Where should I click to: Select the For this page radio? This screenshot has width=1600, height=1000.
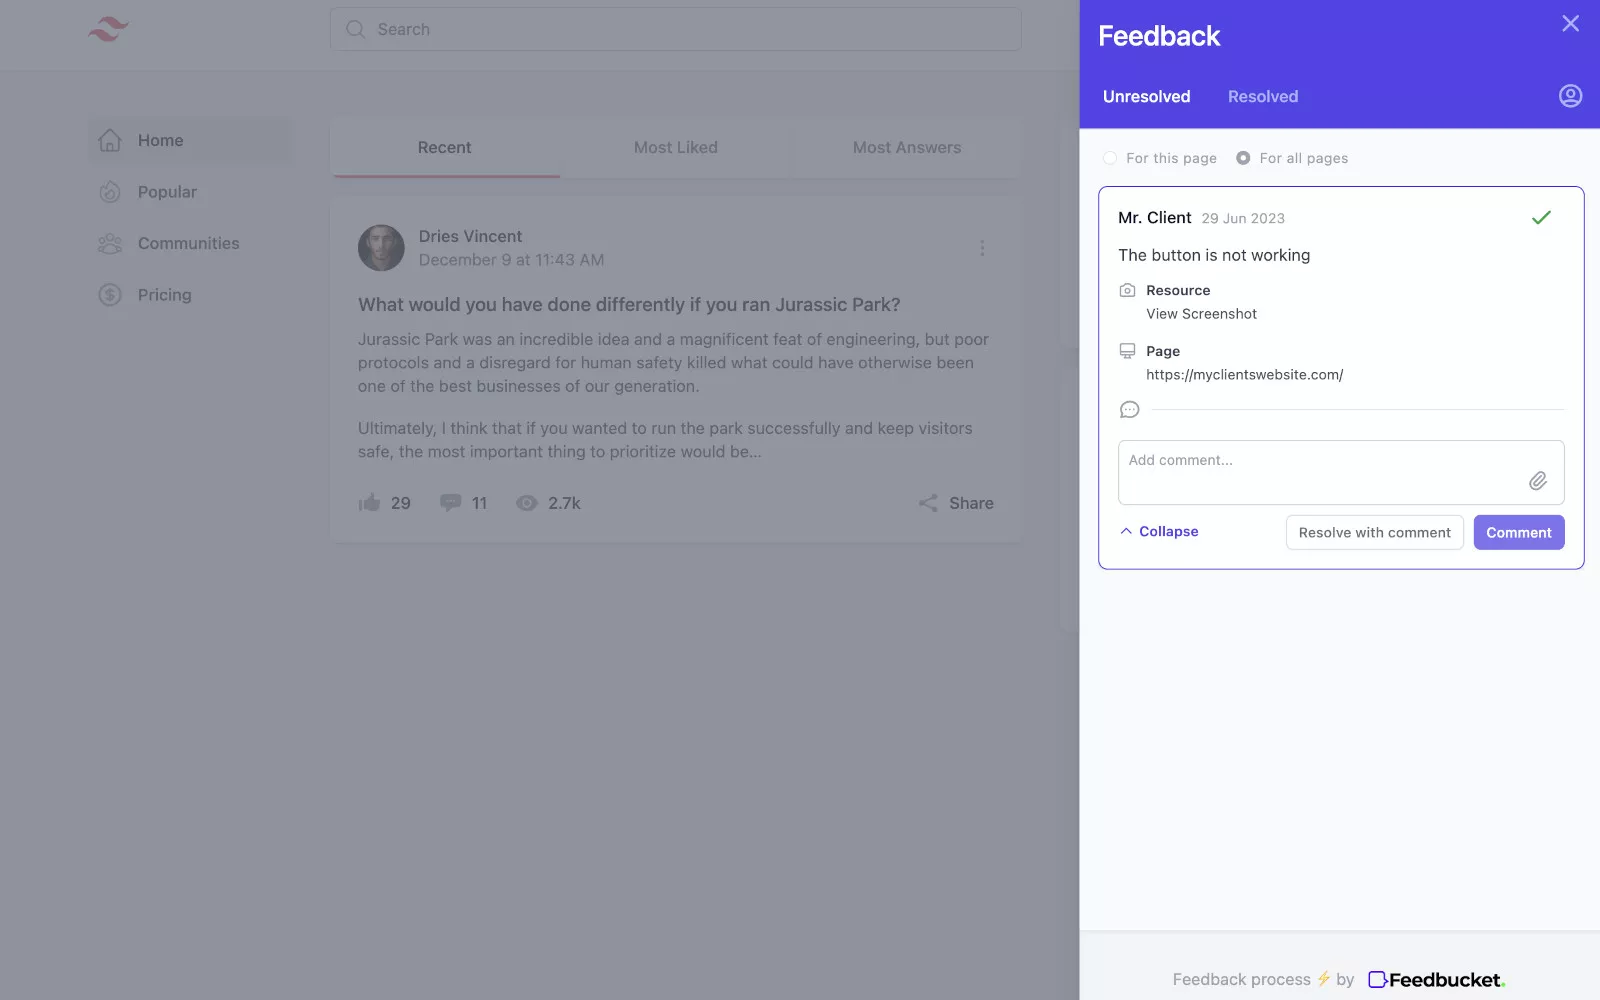pos(1110,158)
